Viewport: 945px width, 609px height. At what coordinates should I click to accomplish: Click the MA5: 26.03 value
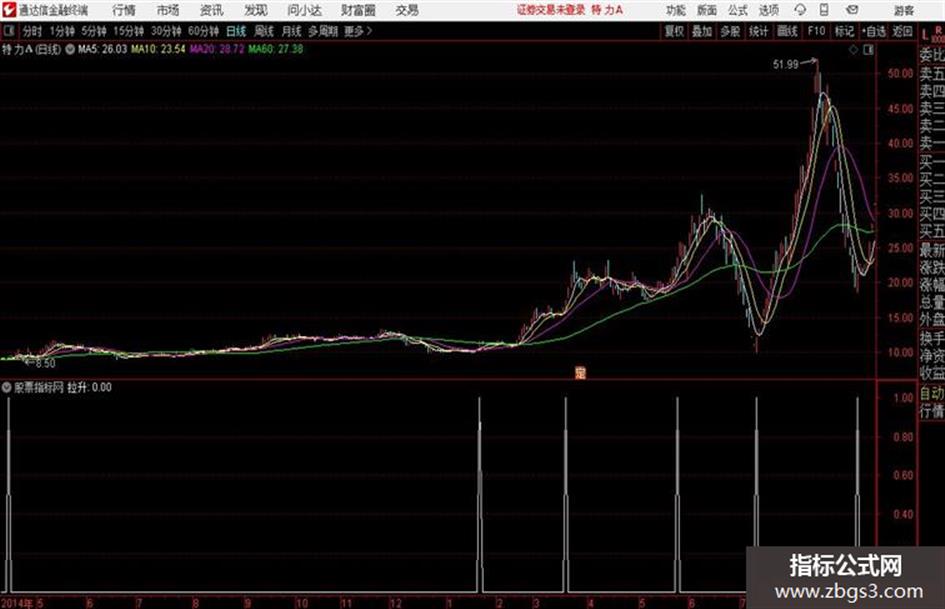(102, 49)
